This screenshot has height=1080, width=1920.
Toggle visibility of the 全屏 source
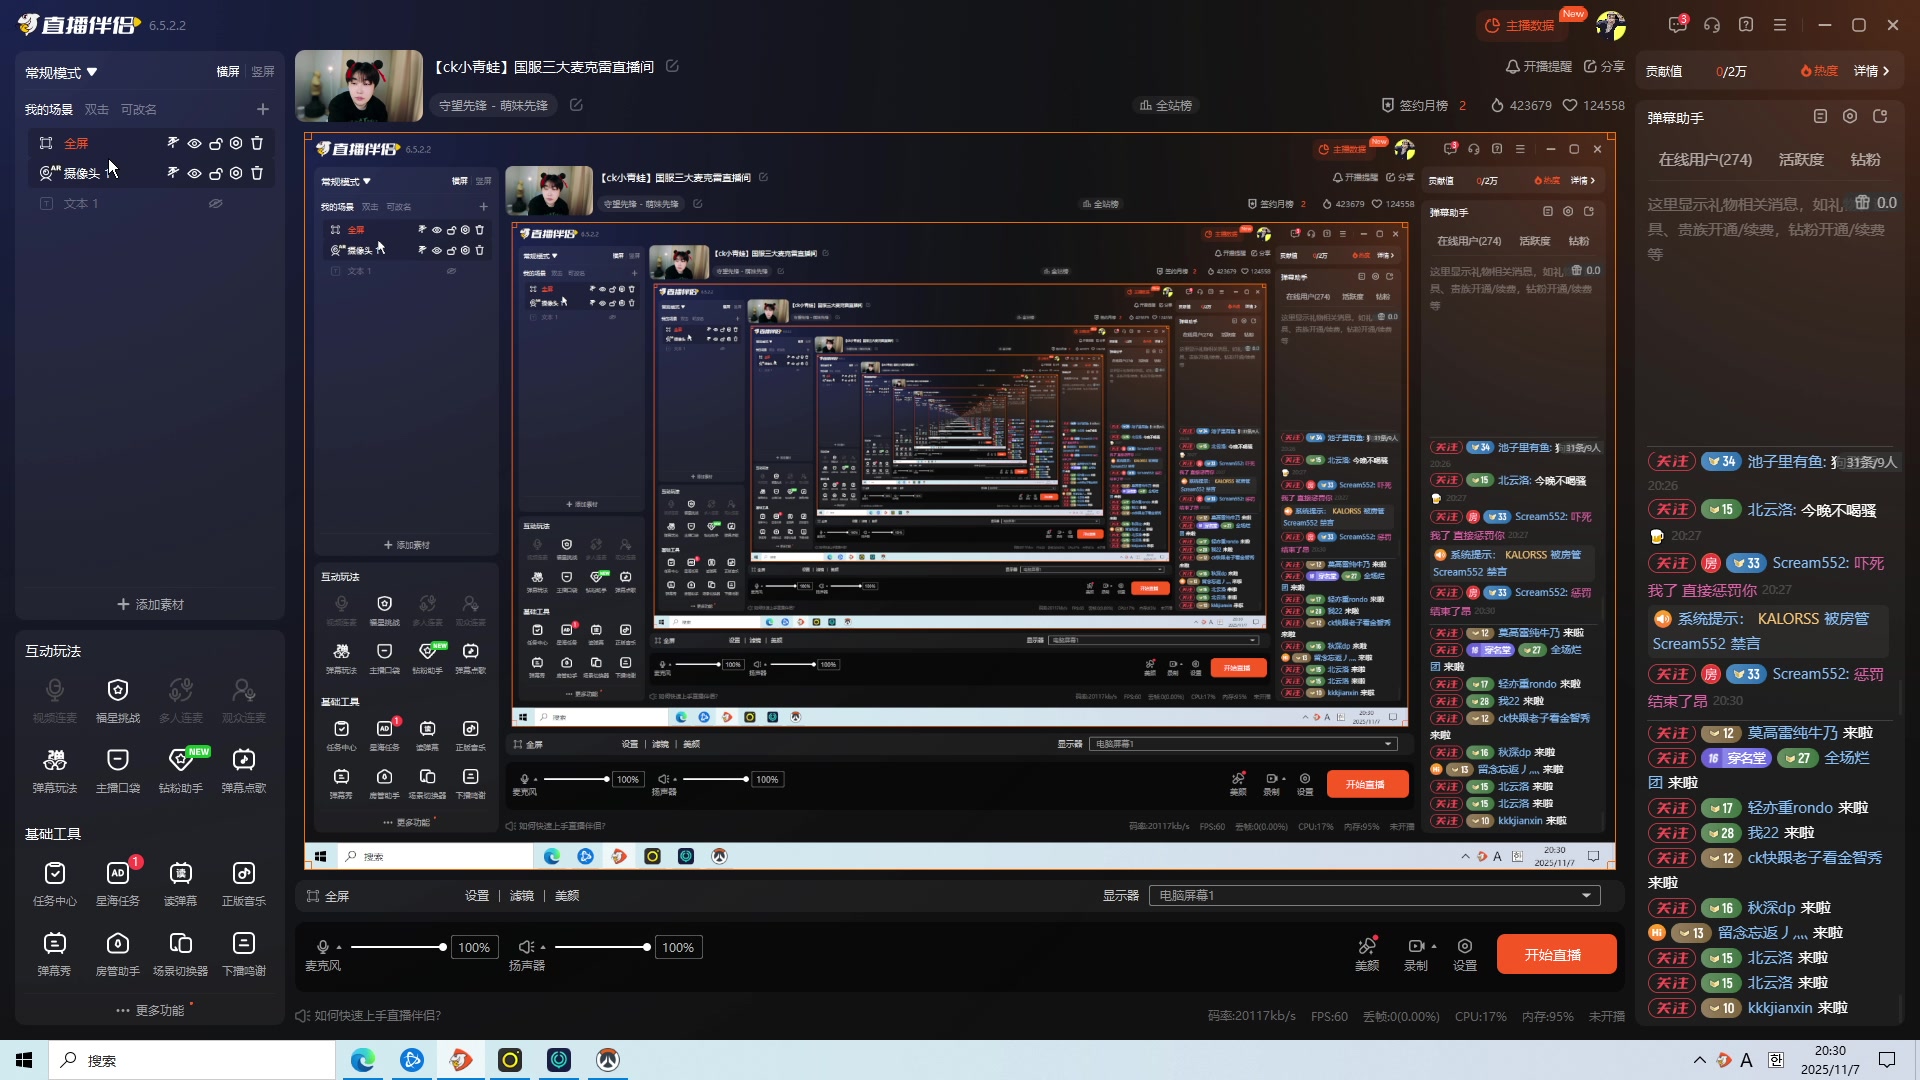[x=194, y=144]
